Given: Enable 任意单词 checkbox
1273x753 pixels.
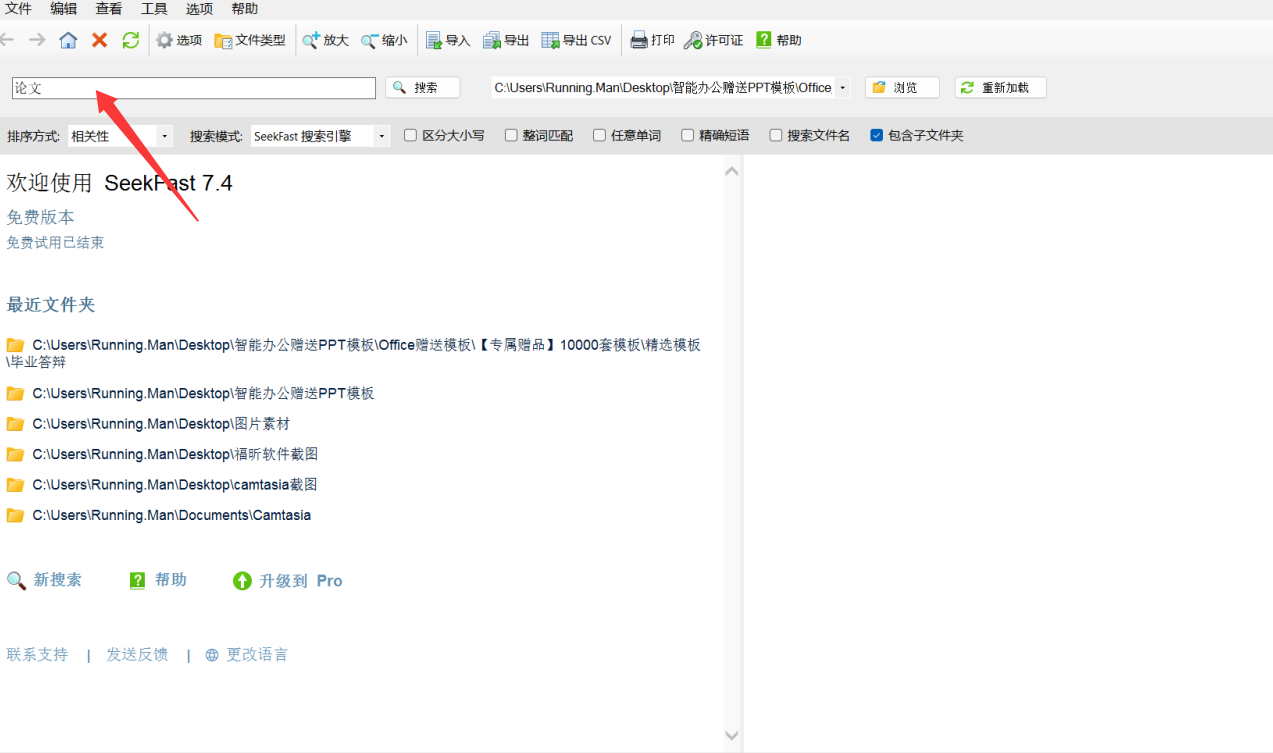Looking at the screenshot, I should [x=599, y=135].
